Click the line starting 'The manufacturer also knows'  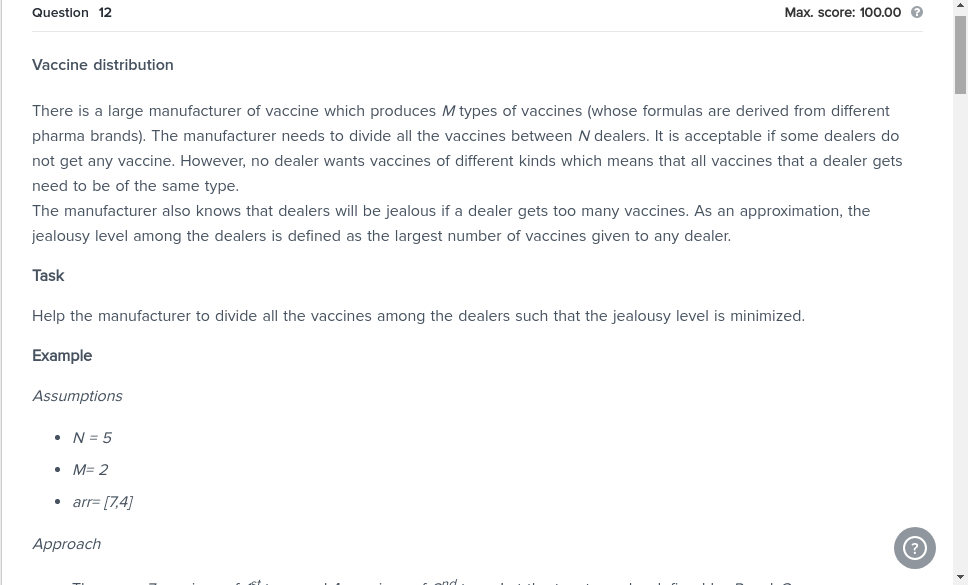451,211
